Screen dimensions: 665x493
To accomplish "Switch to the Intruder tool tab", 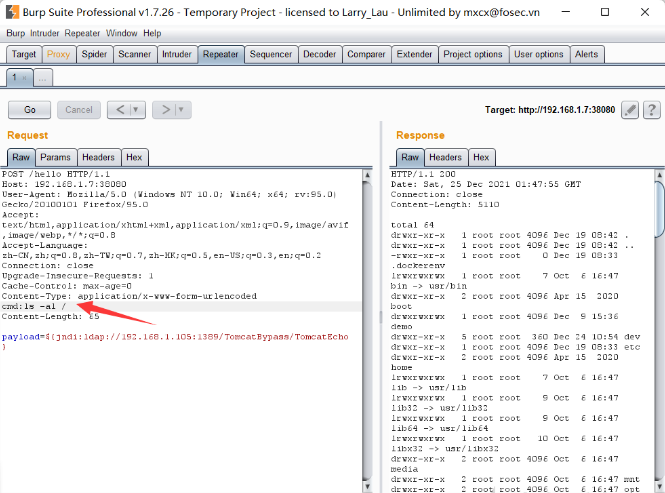I will click(177, 54).
